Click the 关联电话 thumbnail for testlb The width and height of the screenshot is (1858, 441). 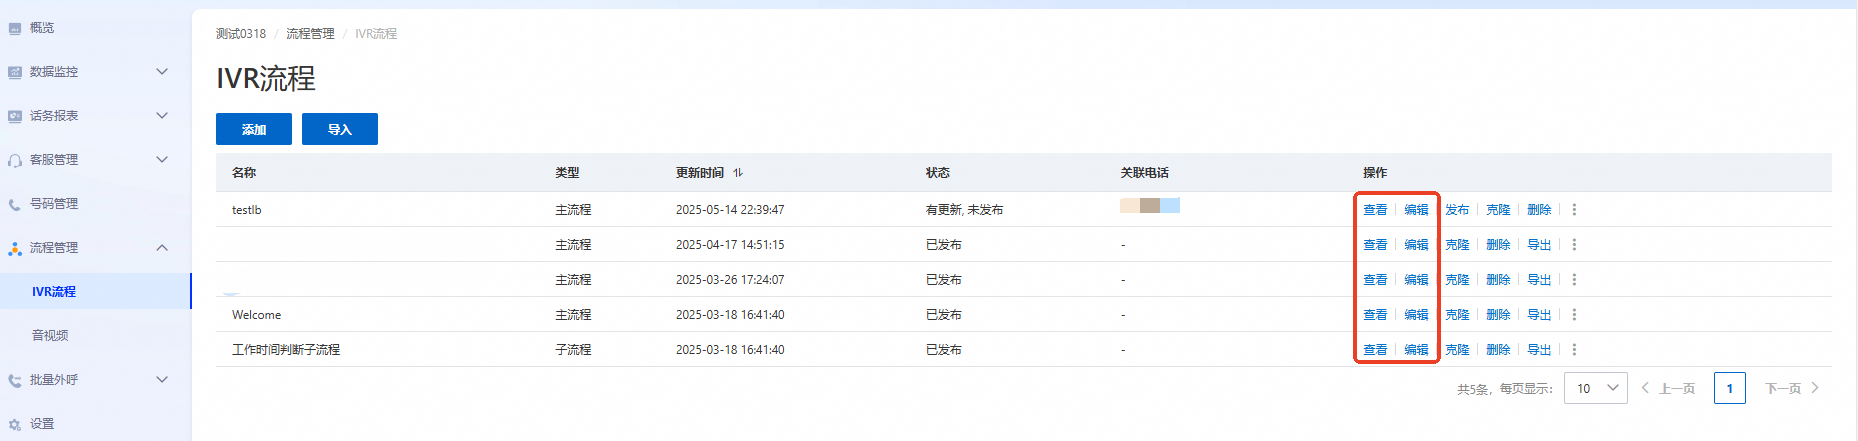click(1150, 205)
